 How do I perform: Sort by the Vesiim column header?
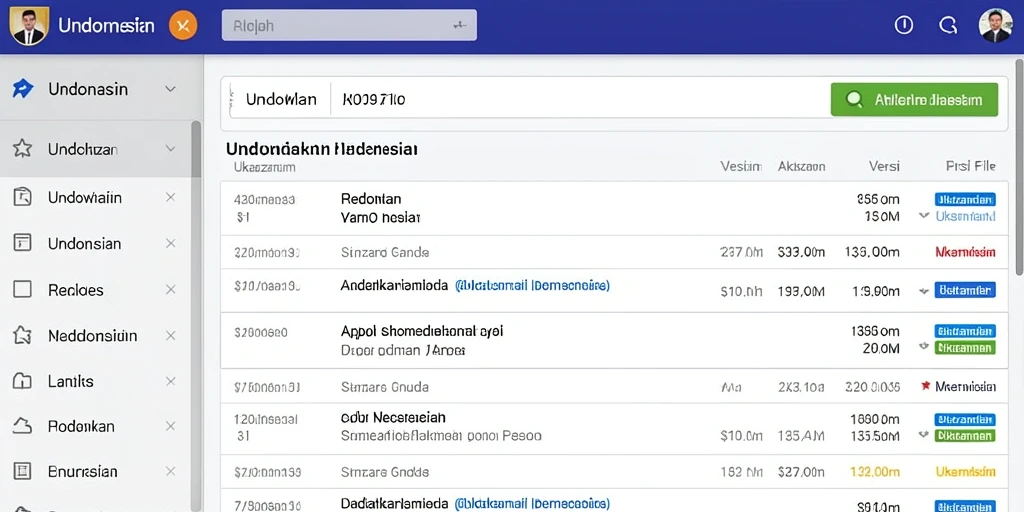pyautogui.click(x=741, y=167)
